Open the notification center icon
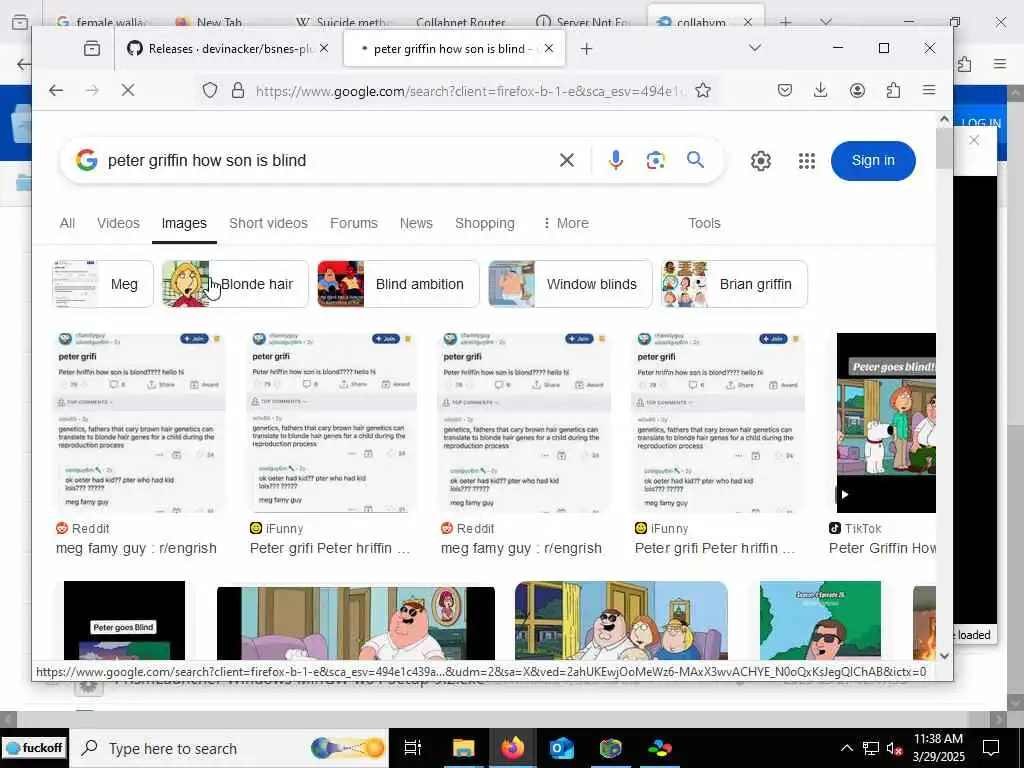This screenshot has height=768, width=1024. click(x=991, y=748)
